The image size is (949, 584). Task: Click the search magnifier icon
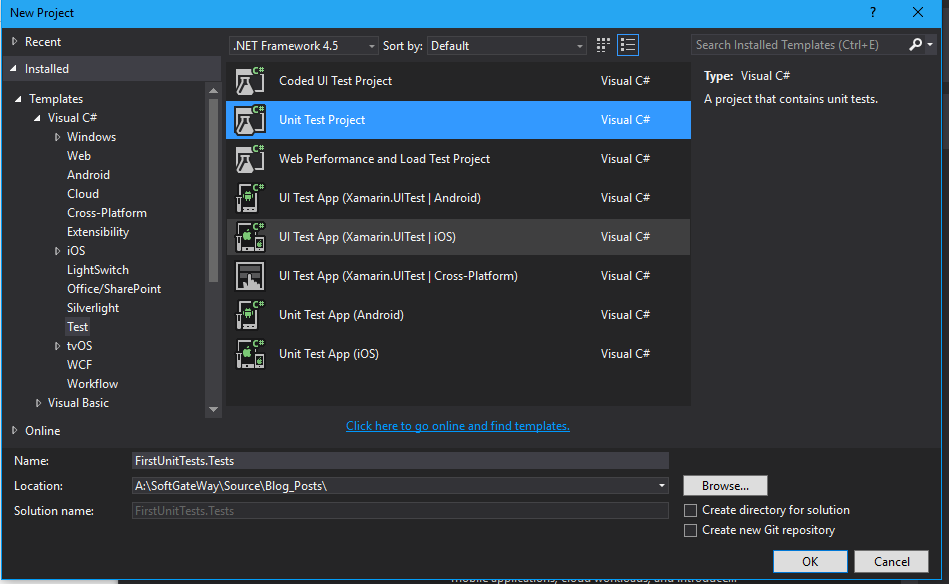click(x=916, y=45)
